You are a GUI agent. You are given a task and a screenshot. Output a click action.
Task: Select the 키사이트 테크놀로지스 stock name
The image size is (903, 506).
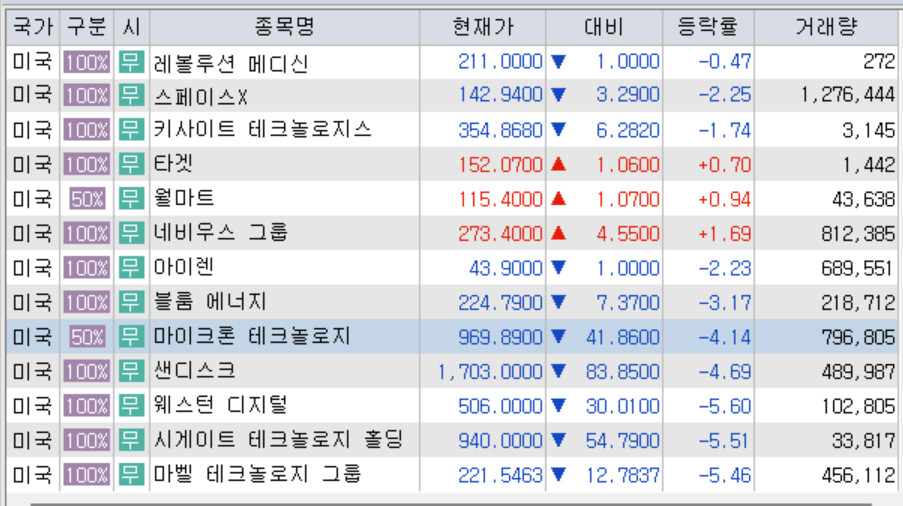tap(263, 130)
